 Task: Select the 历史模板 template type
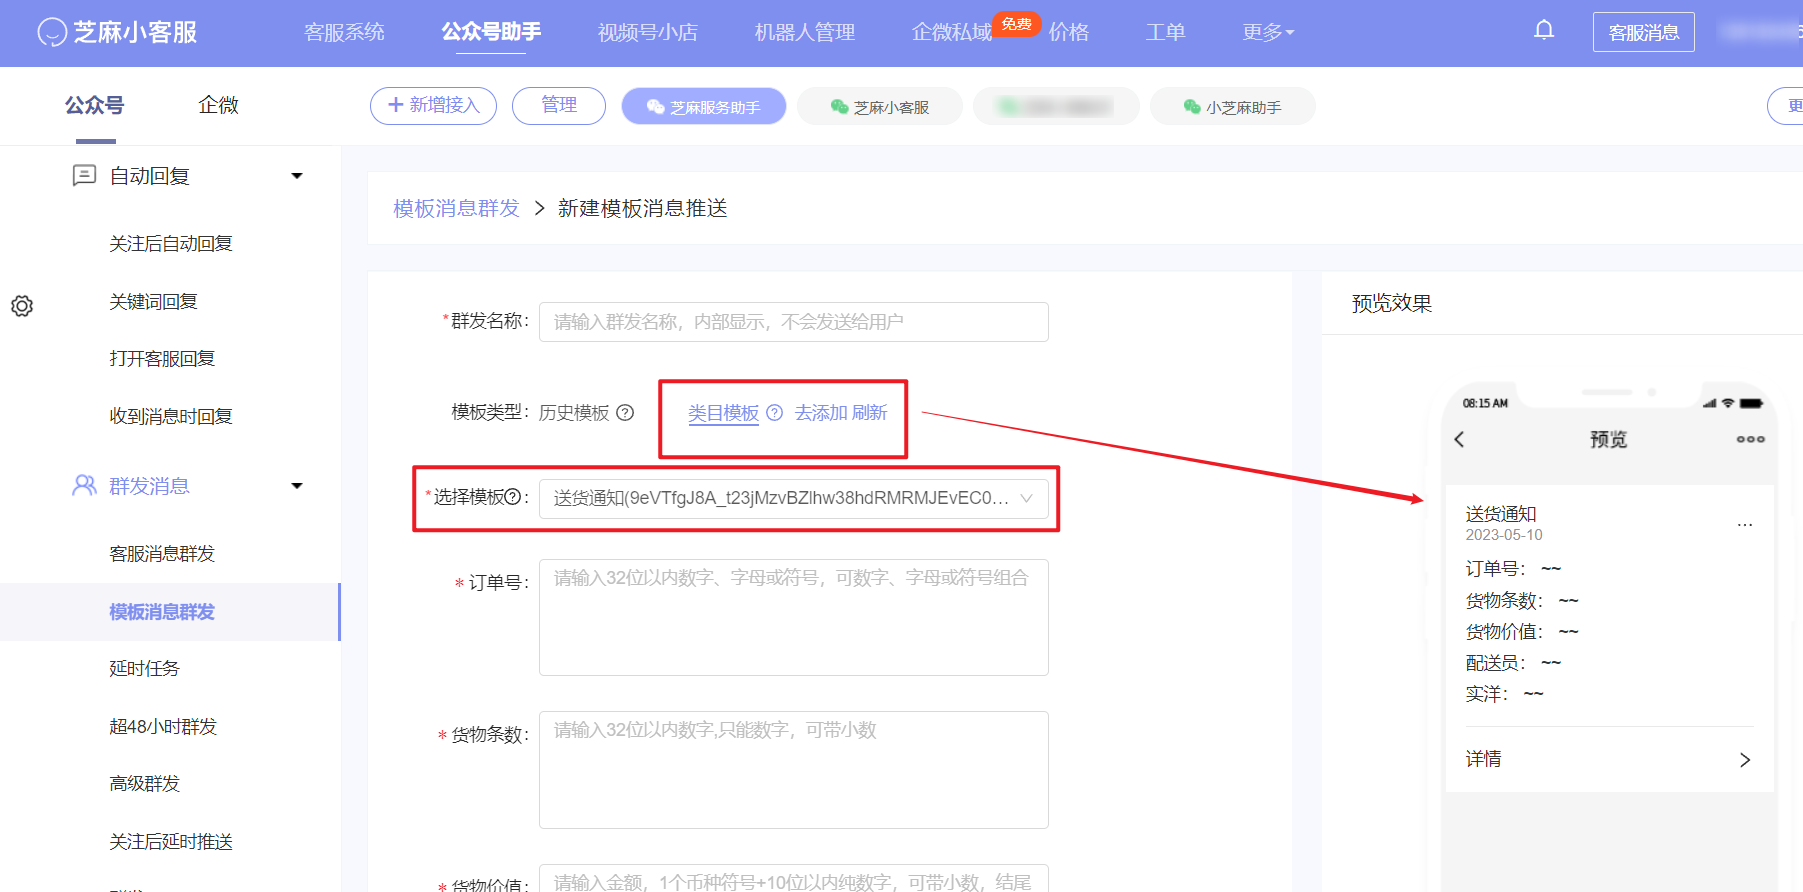574,413
